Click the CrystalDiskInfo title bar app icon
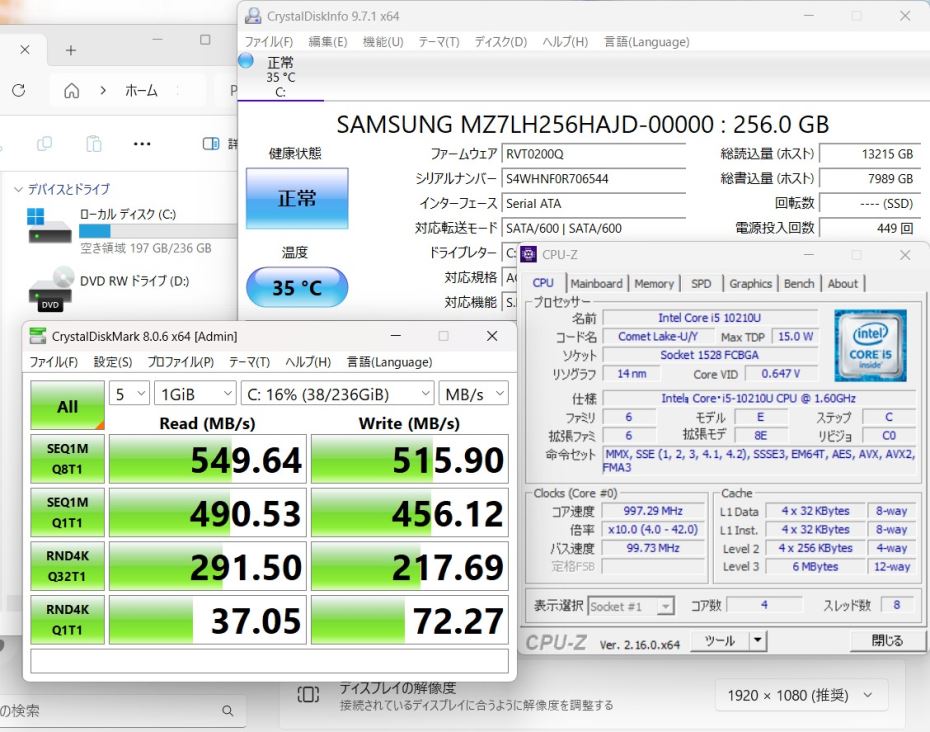The image size is (930, 732). (253, 16)
